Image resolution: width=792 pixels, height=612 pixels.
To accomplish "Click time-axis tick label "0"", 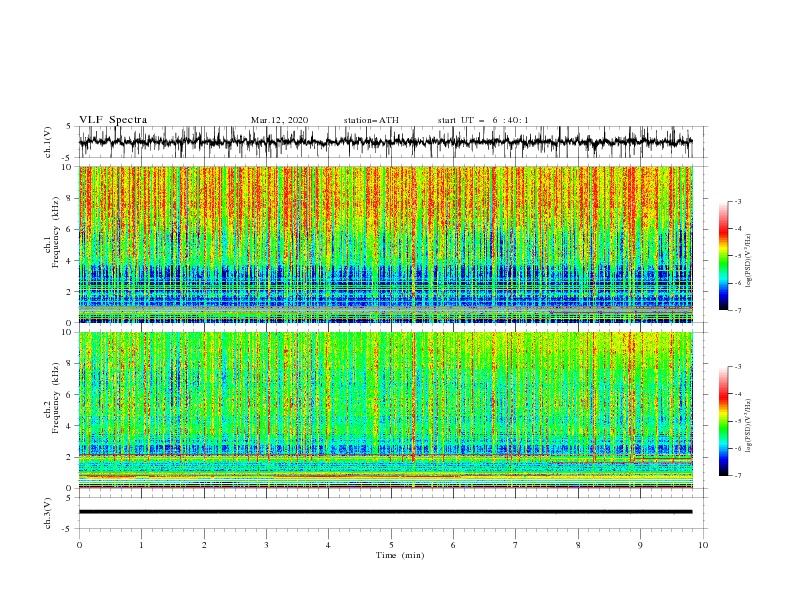I will 79,545.
